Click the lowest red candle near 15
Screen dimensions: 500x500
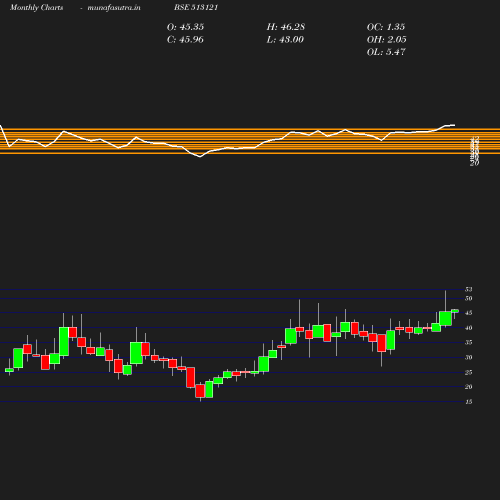(200, 391)
